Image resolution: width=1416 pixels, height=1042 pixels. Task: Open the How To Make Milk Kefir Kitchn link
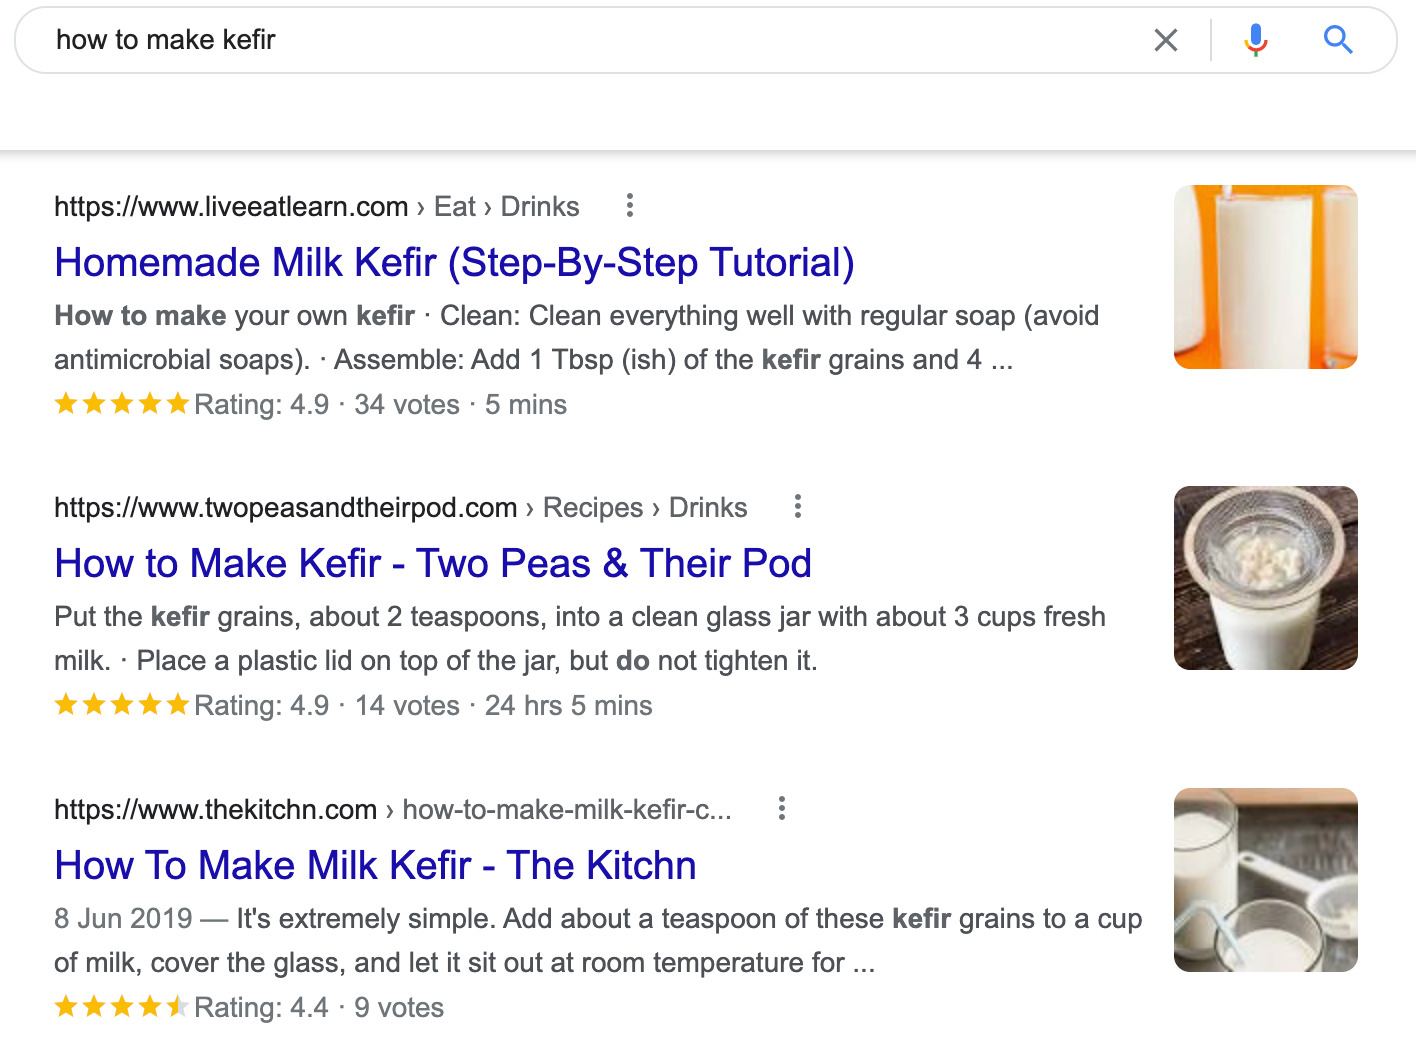point(375,865)
